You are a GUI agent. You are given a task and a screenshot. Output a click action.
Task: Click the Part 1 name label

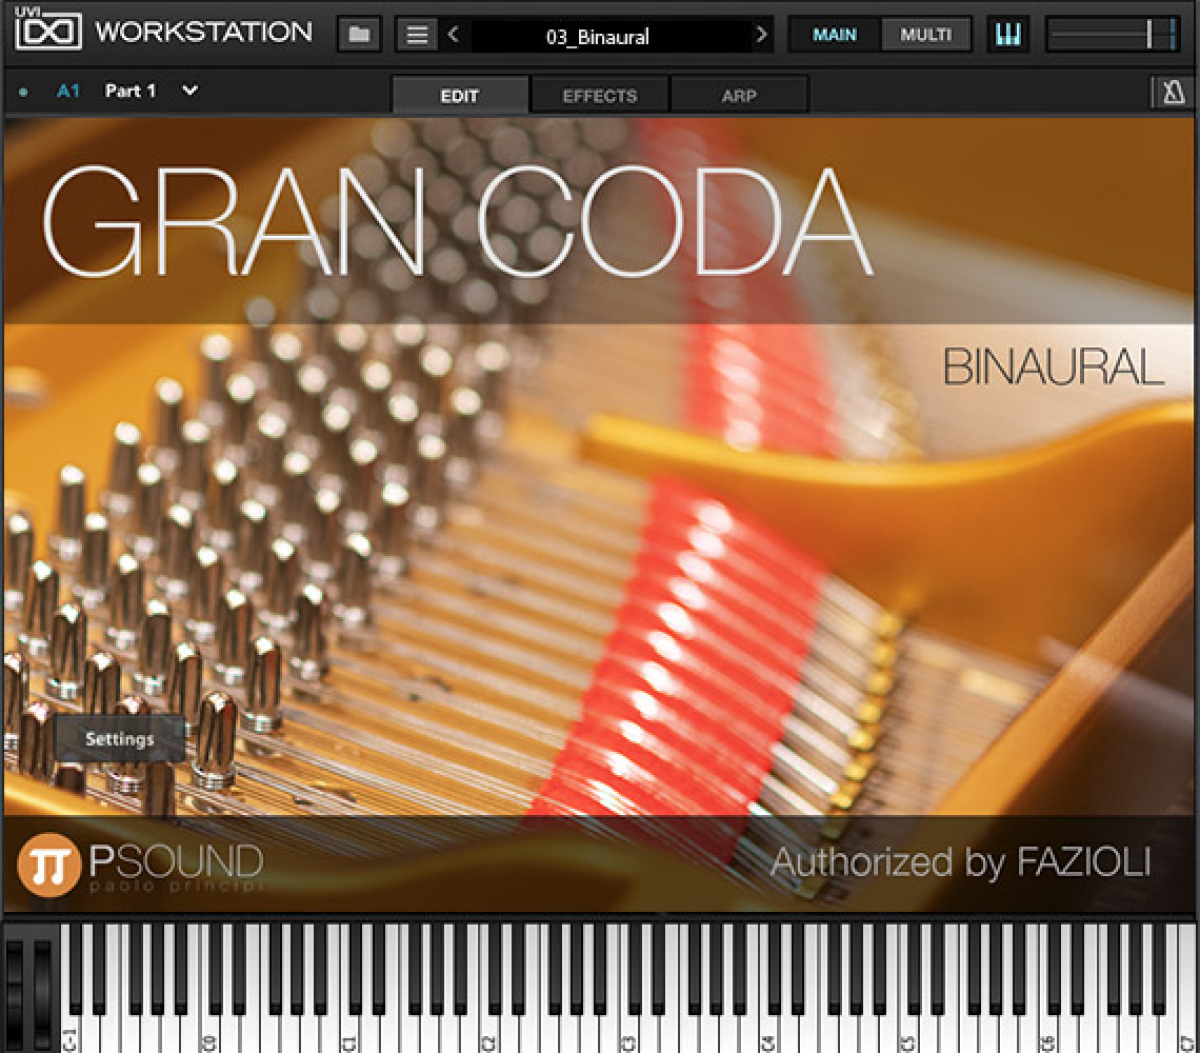(130, 91)
